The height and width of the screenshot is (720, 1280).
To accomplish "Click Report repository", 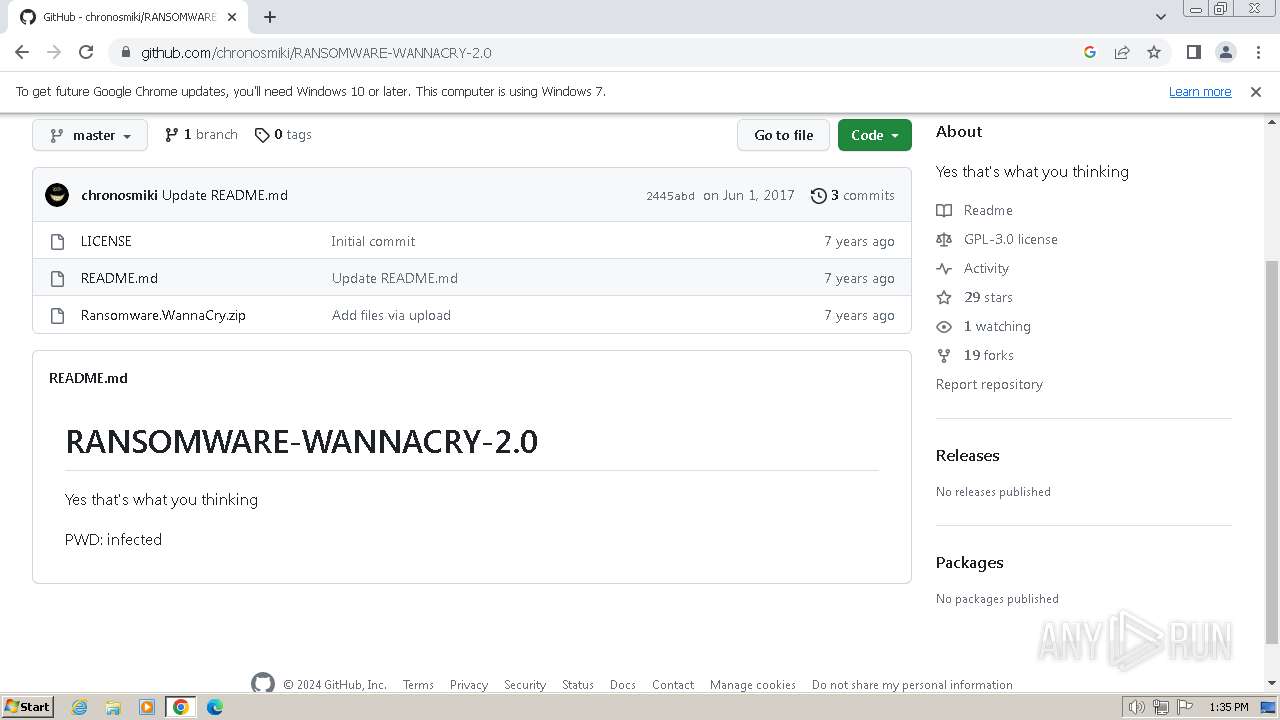I will (x=989, y=384).
